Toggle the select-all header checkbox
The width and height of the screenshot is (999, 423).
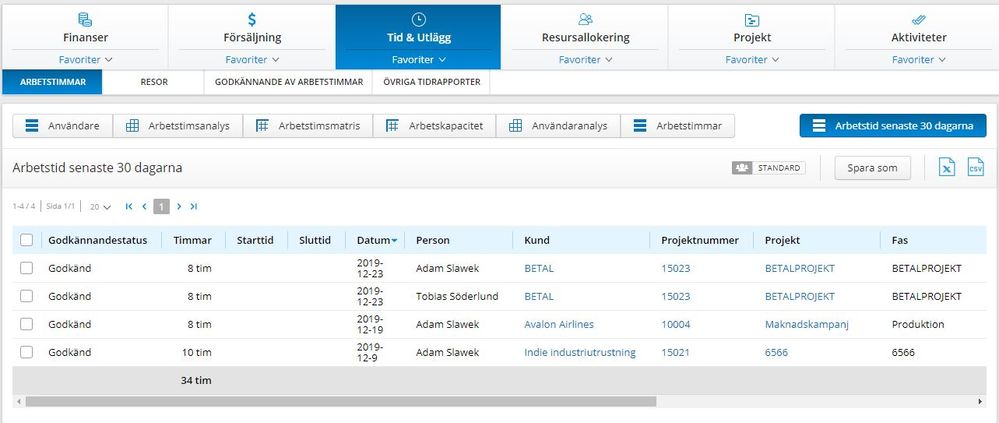pyautogui.click(x=26, y=240)
